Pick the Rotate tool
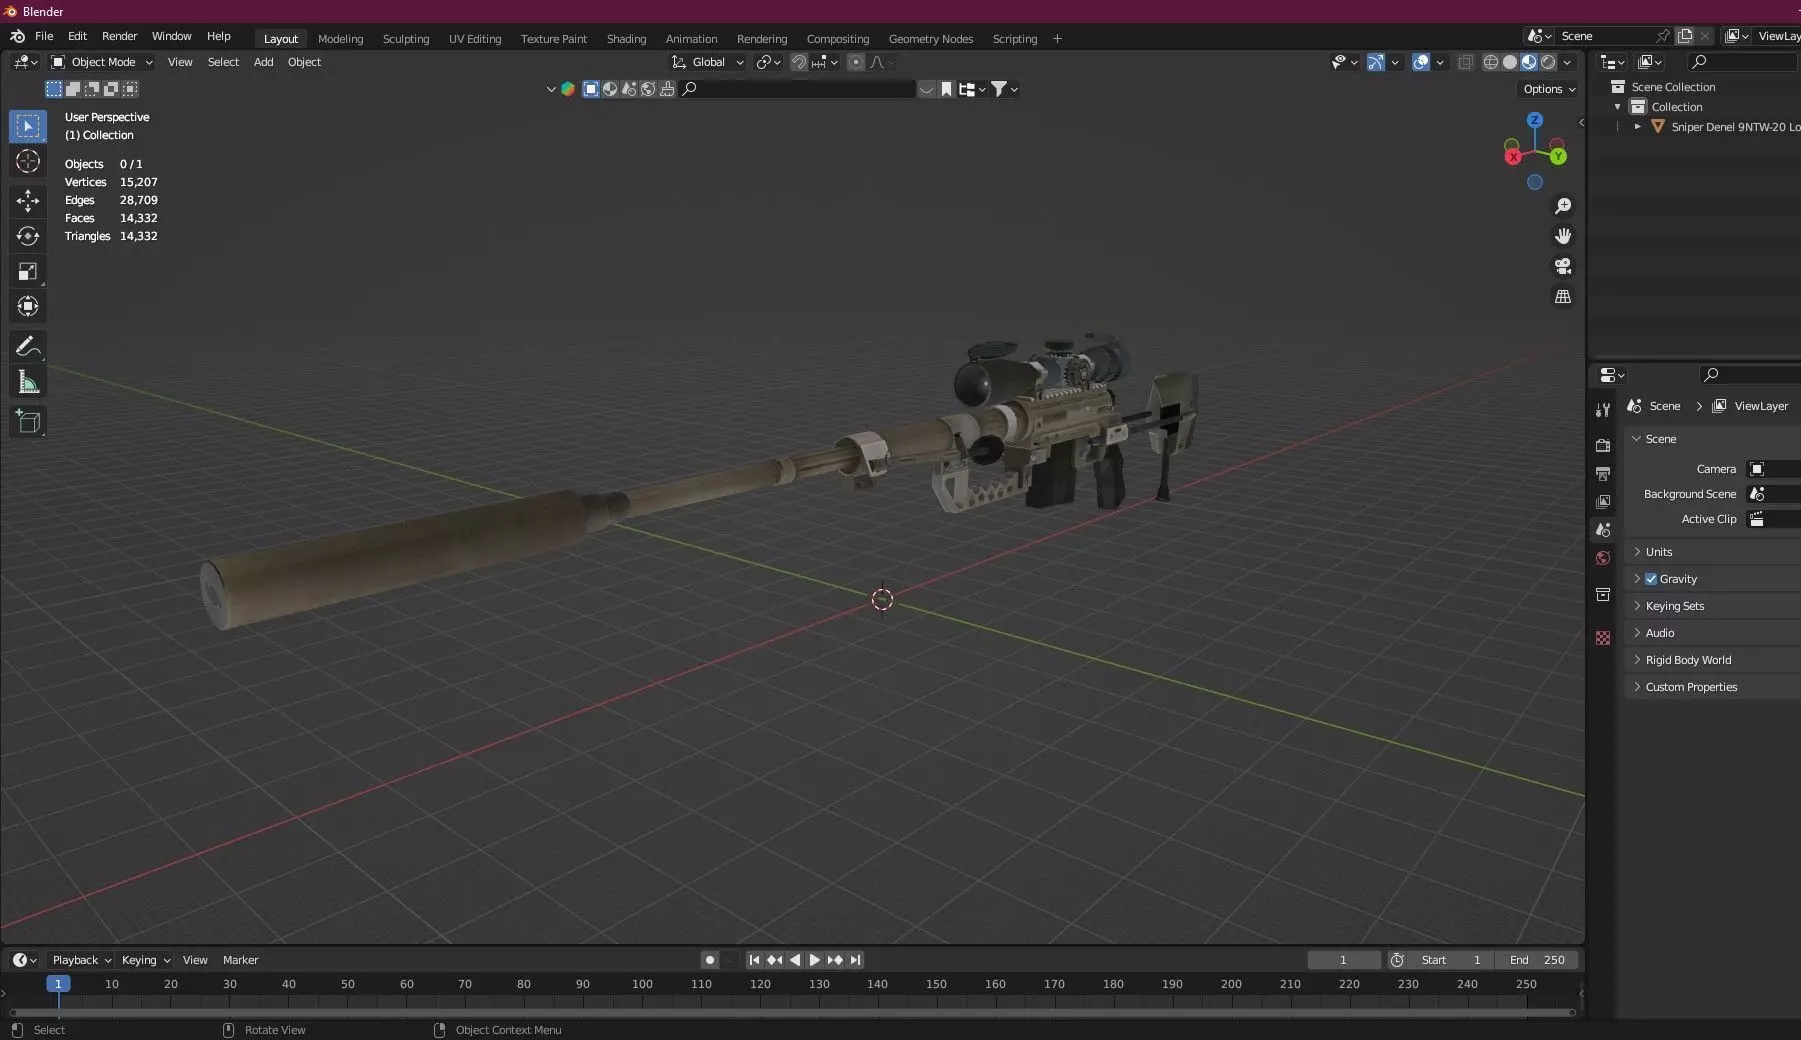Screen dimensions: 1801x1040 [x=28, y=236]
